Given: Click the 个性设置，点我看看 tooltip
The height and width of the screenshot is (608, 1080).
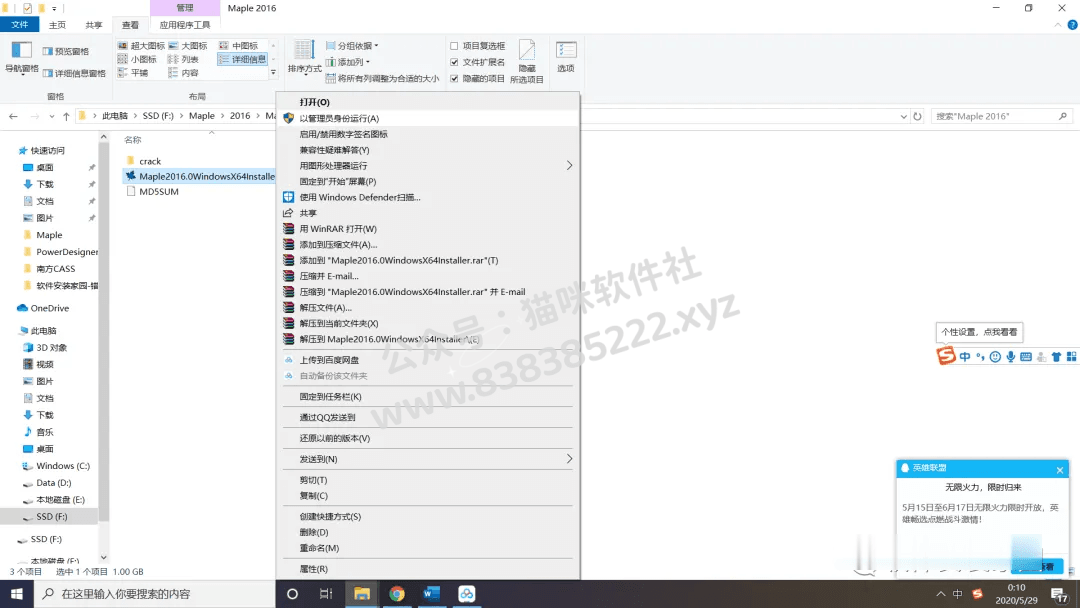Looking at the screenshot, I should 979,332.
